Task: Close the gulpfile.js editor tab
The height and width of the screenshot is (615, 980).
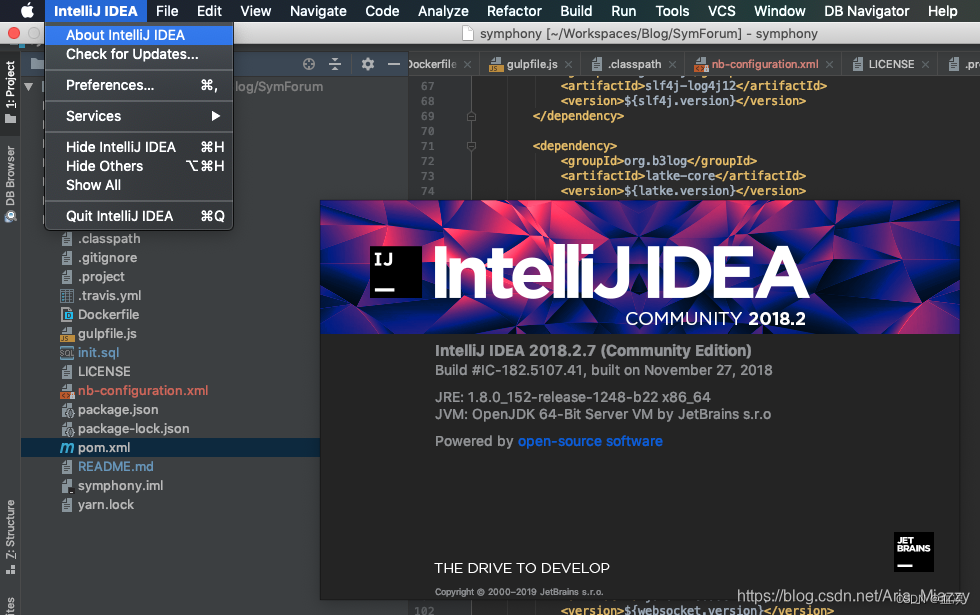Action: coord(568,64)
